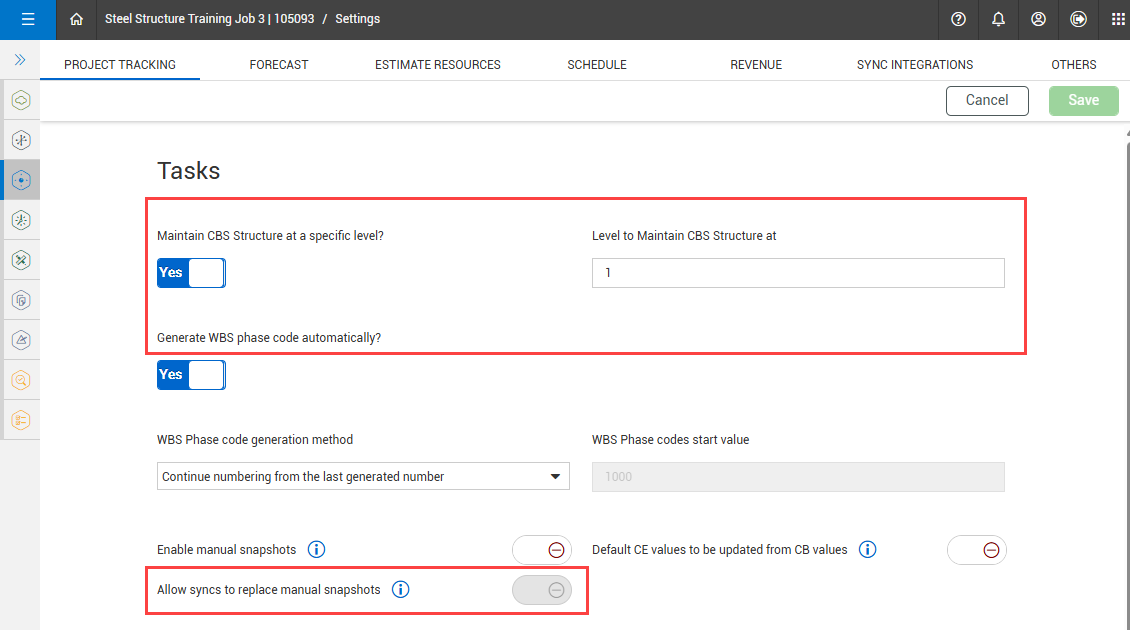Open the hamburger main menu
Viewport: 1130px width, 630px height.
(27, 19)
